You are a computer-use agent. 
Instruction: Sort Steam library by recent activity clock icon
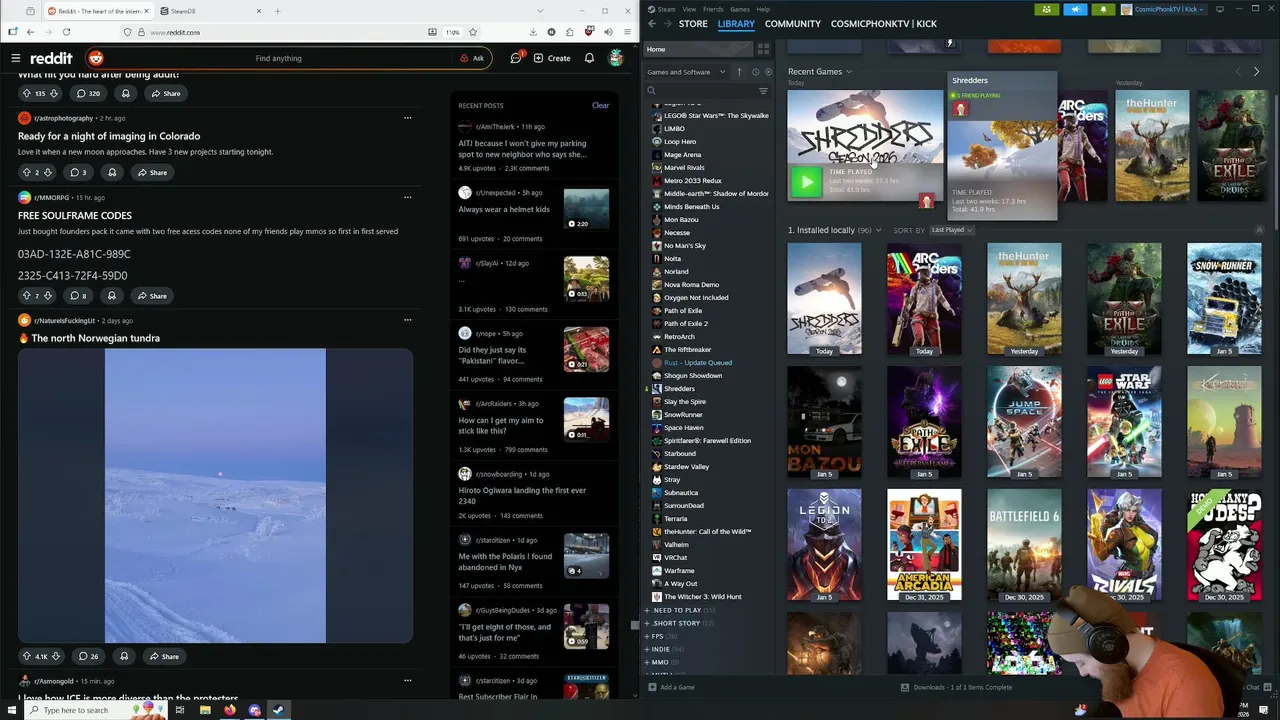[x=754, y=72]
